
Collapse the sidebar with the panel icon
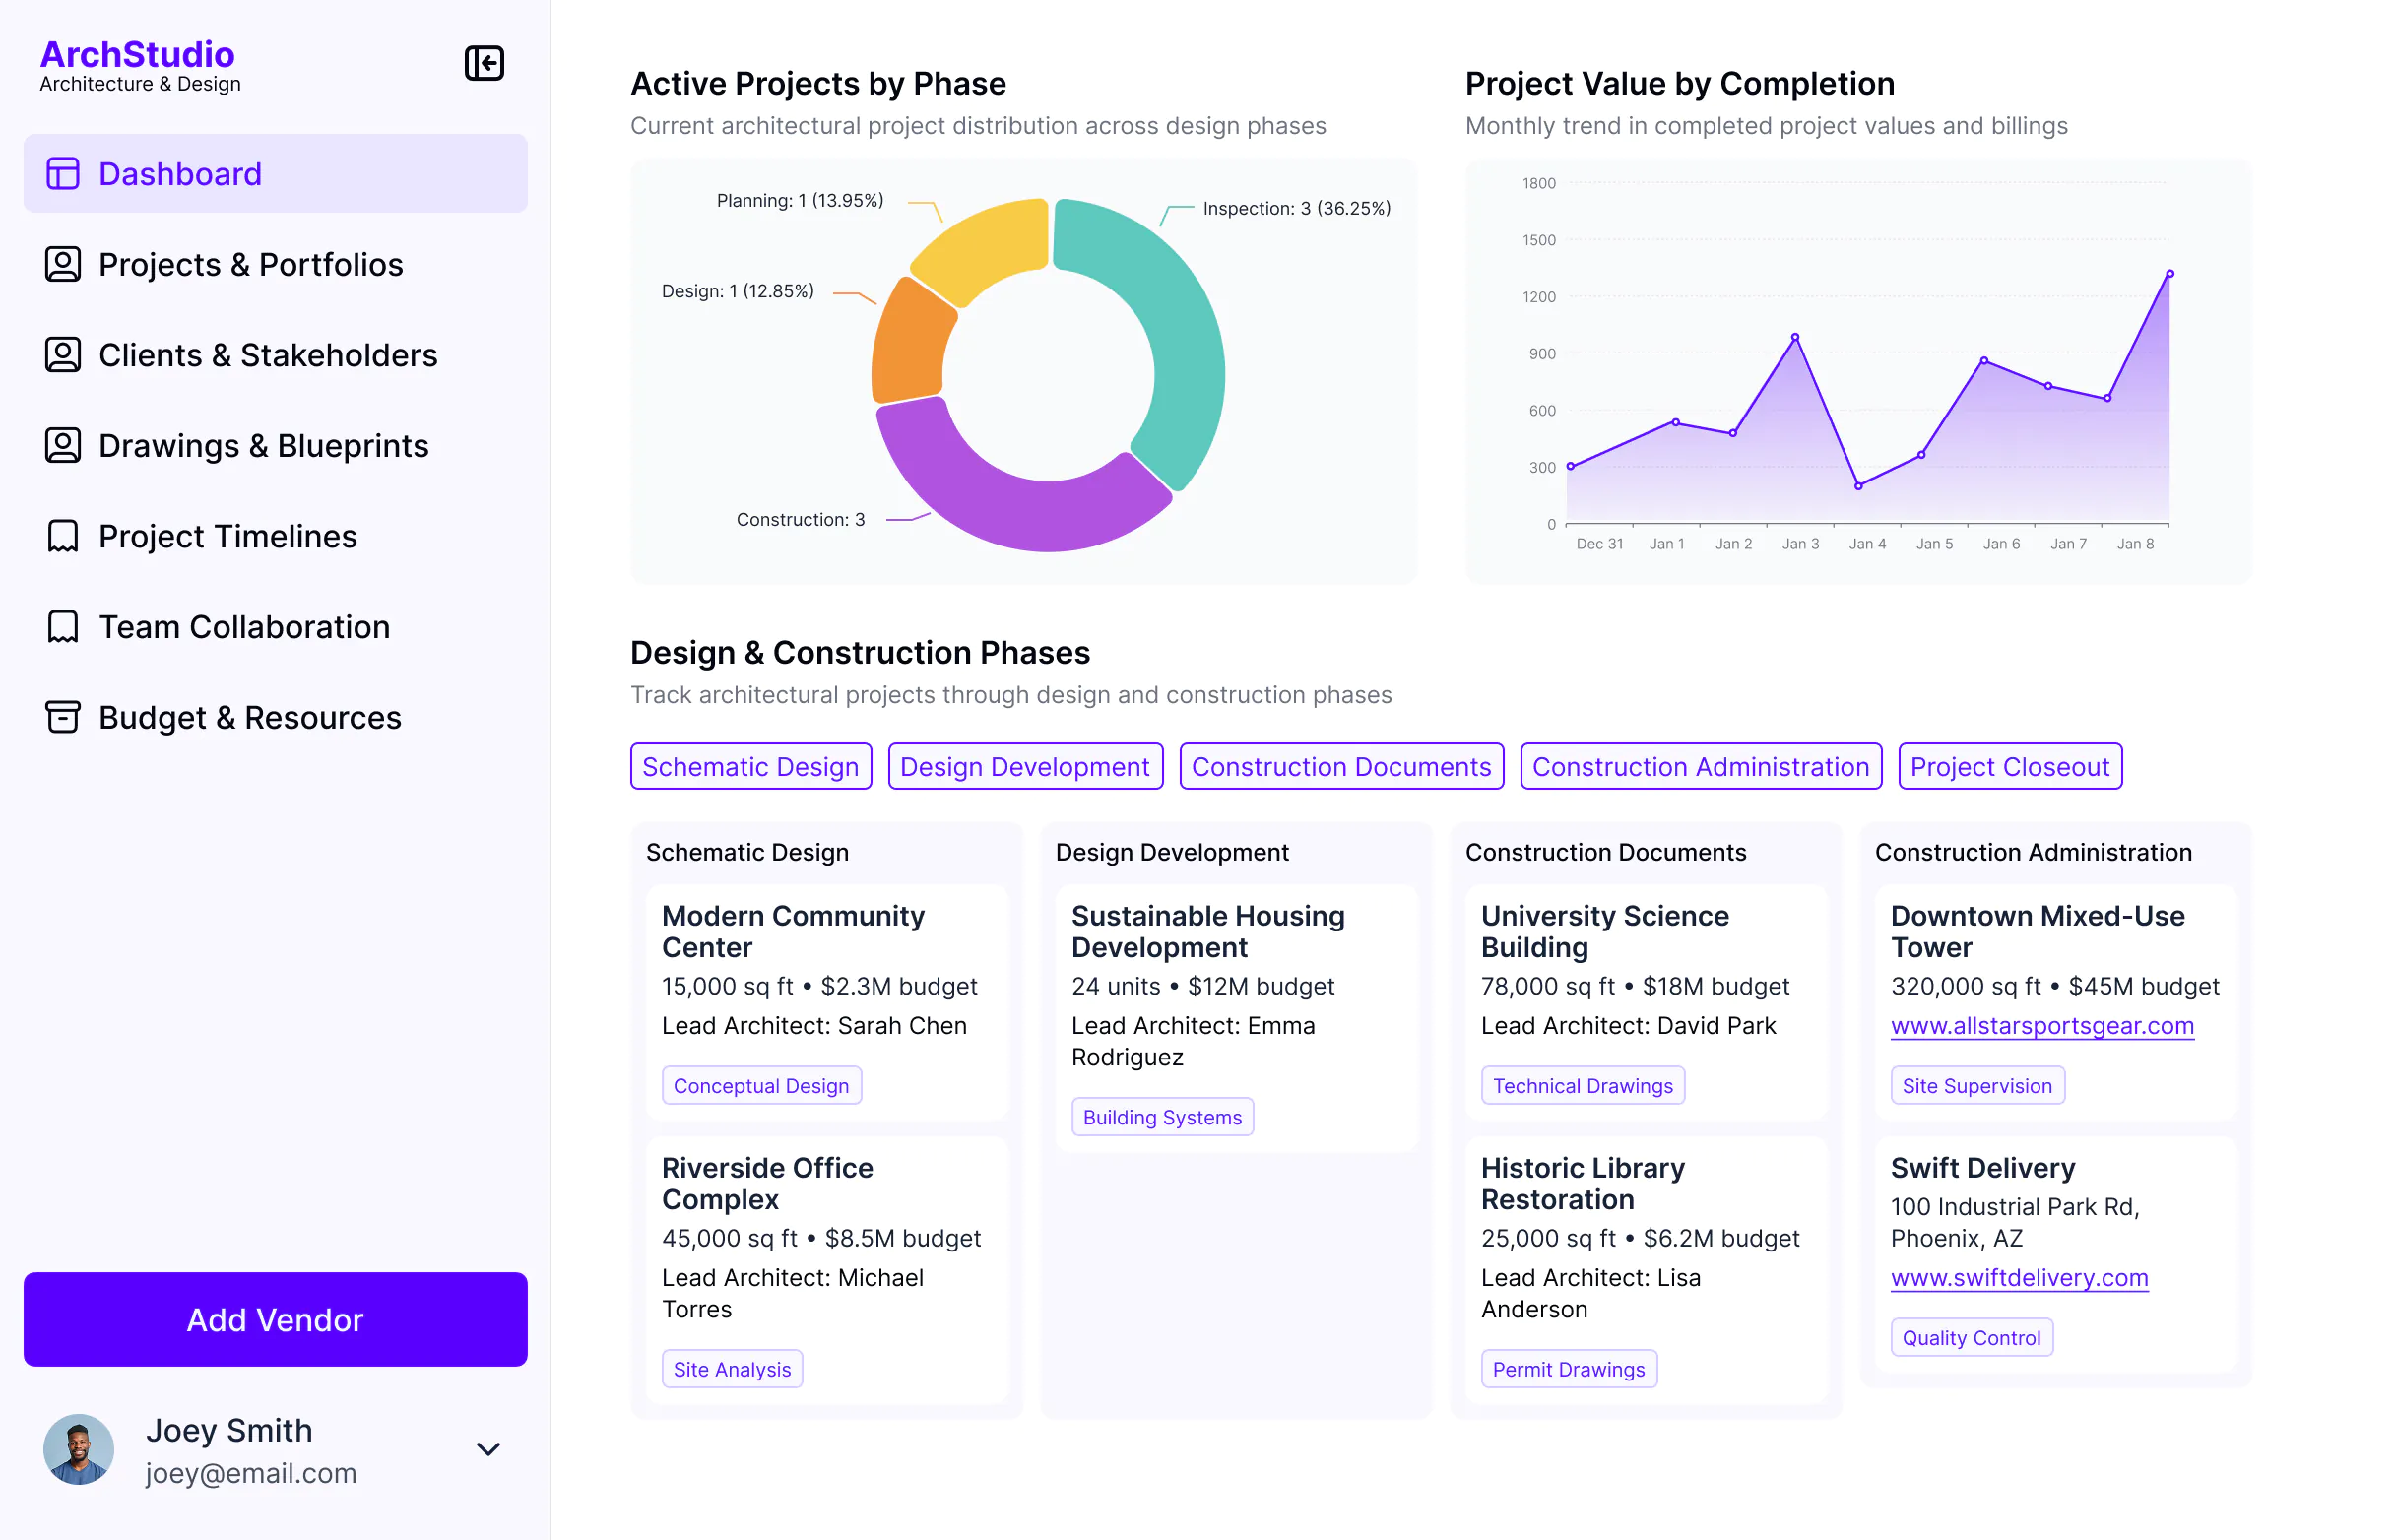pyautogui.click(x=484, y=64)
